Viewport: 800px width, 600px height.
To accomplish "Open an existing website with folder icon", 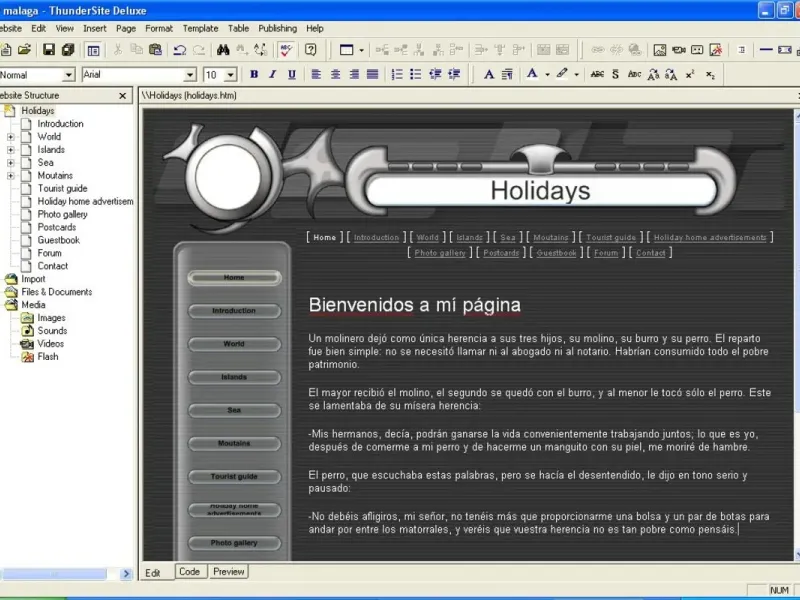I will coord(24,49).
